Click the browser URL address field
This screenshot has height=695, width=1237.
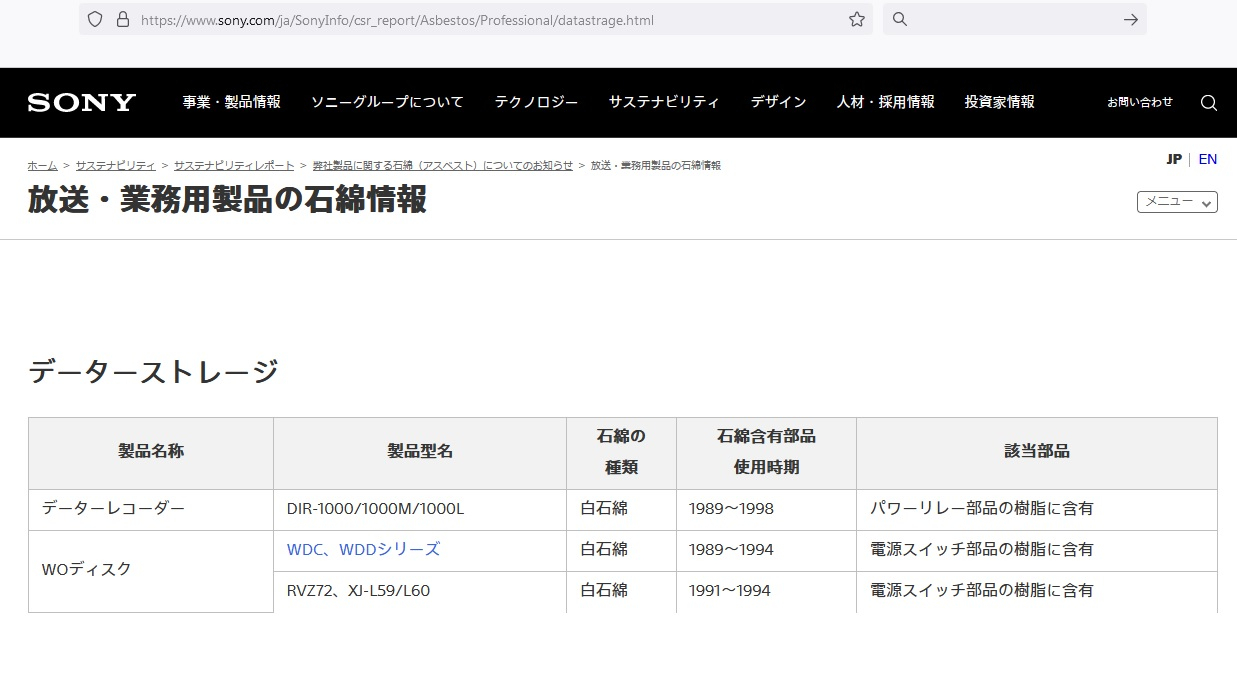pyautogui.click(x=480, y=19)
